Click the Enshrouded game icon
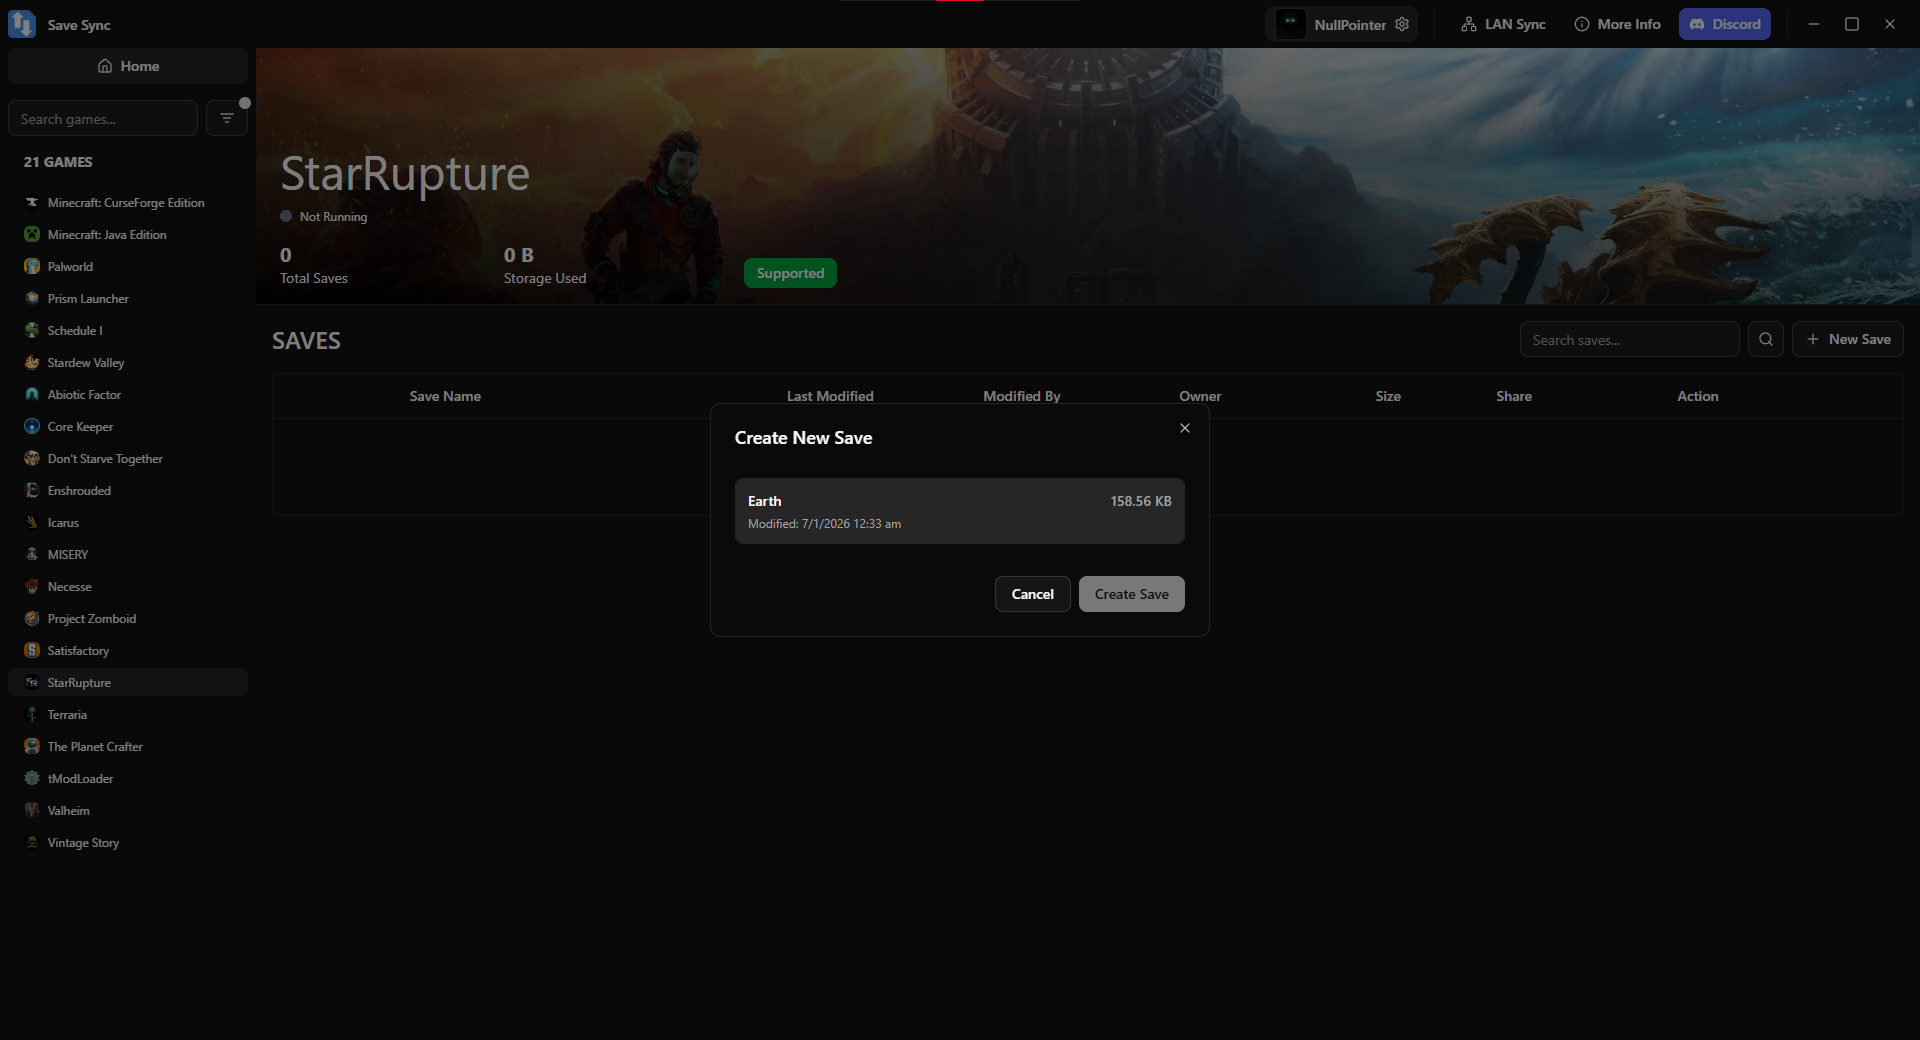Image resolution: width=1920 pixels, height=1040 pixels. click(x=32, y=490)
